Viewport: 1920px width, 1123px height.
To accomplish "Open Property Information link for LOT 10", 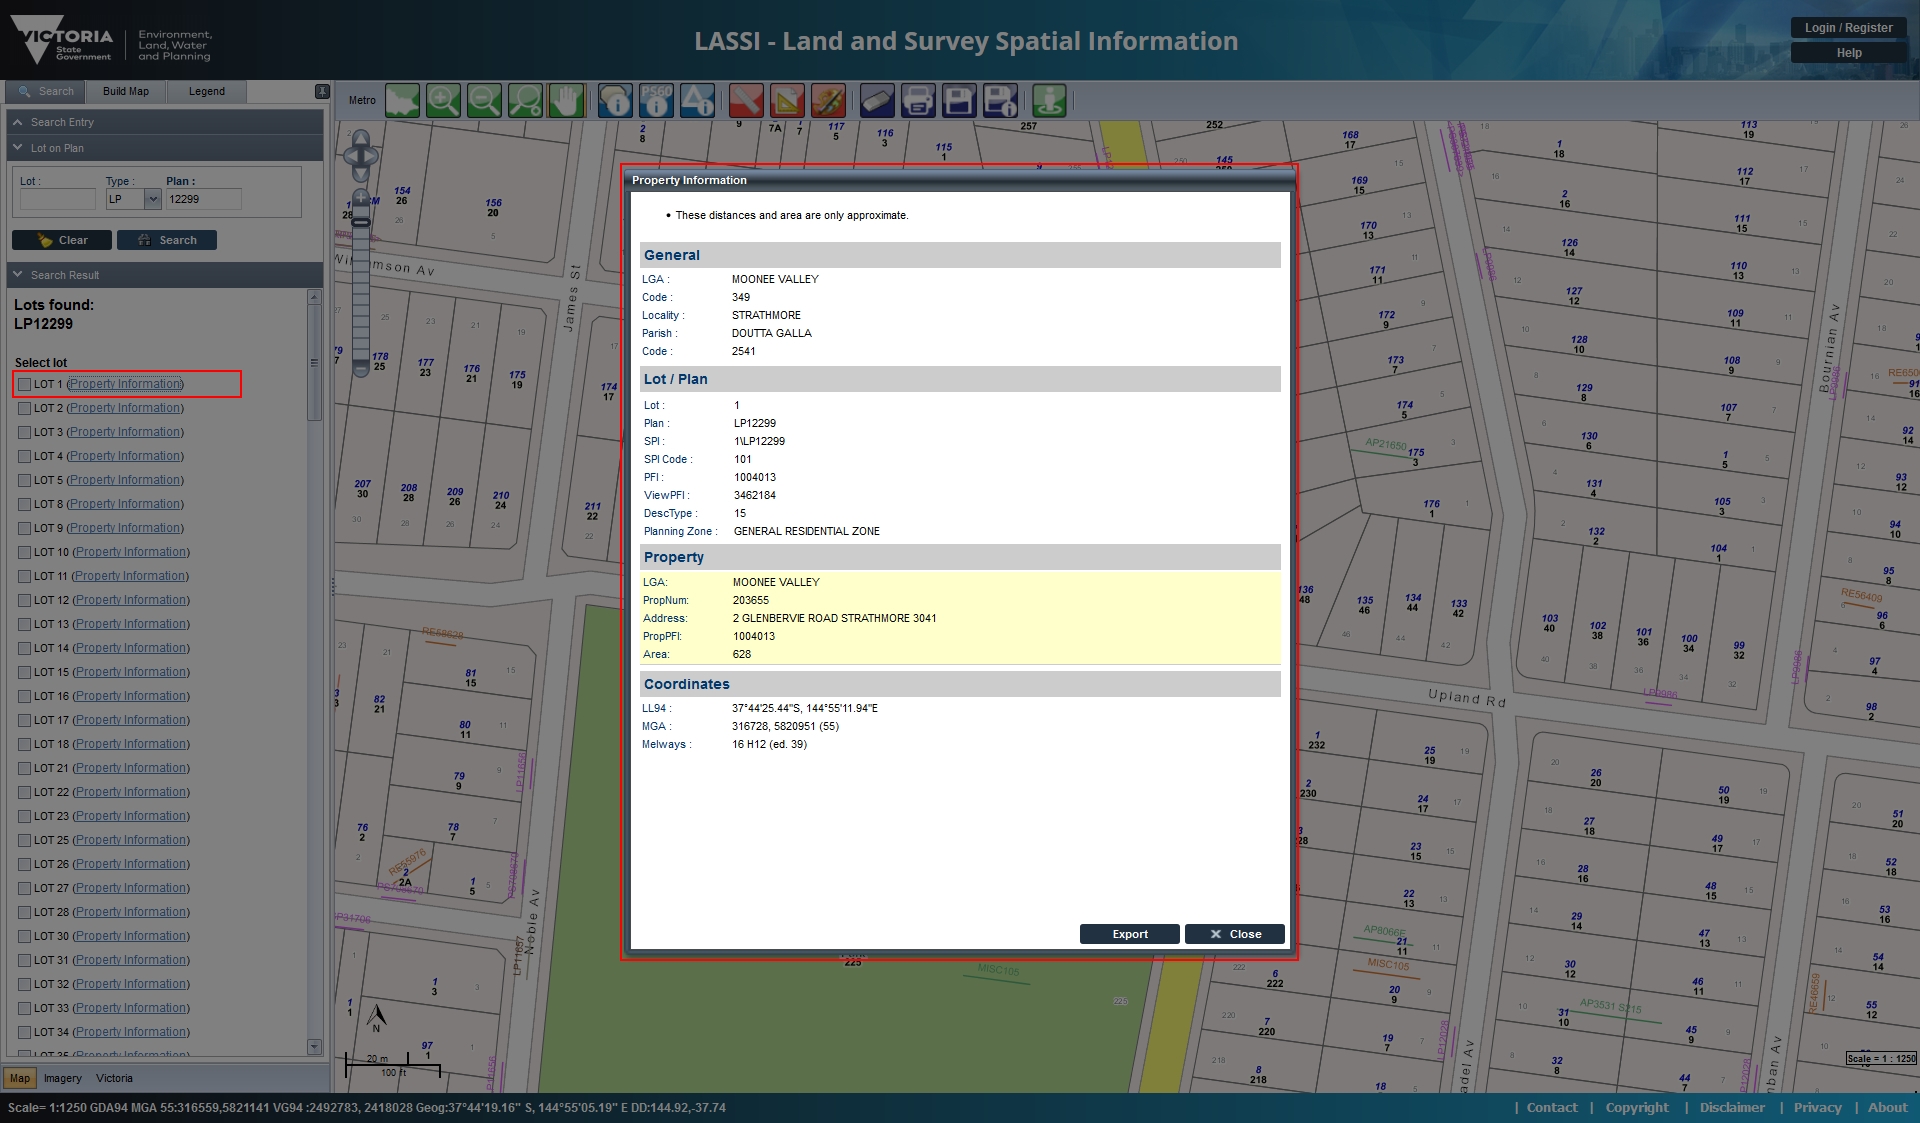I will point(131,552).
